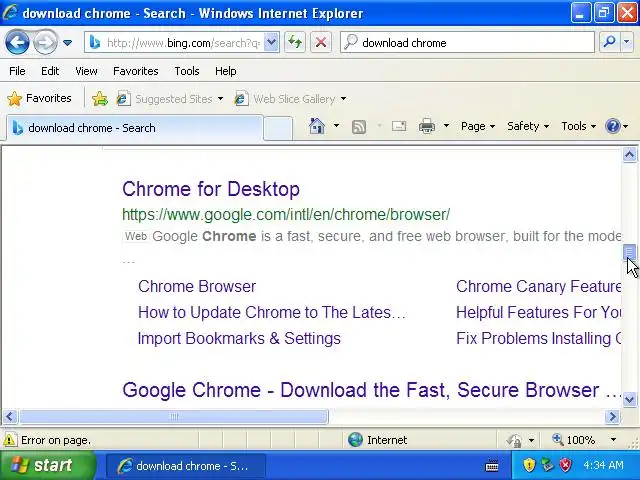Click the Home icon in command bar
Screen dimensions: 640x480
coord(317,126)
